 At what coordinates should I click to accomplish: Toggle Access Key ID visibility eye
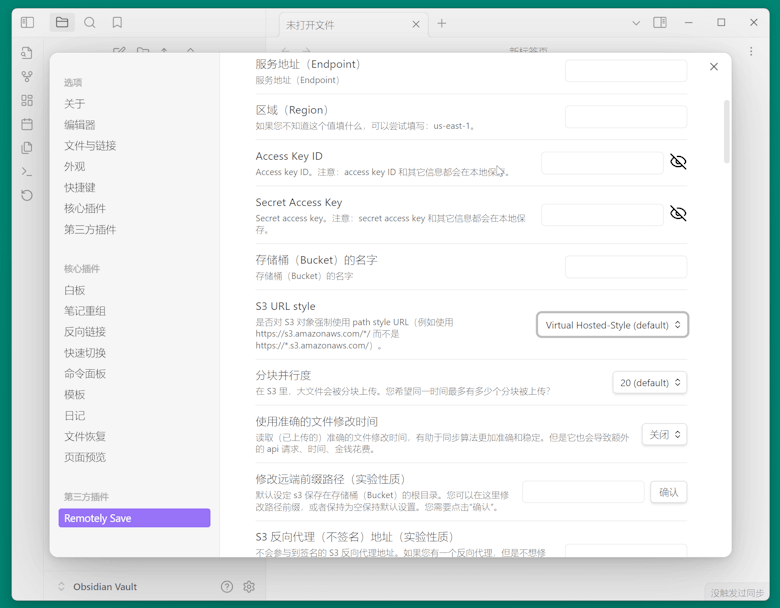click(678, 162)
